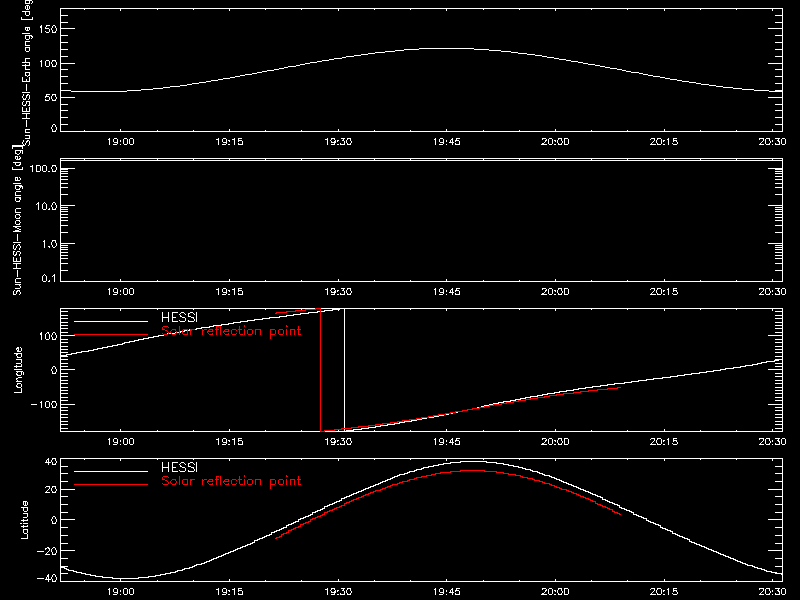Click the 150 tick on Earth angle axis
Screen dimensions: 800x600
[x=48, y=29]
